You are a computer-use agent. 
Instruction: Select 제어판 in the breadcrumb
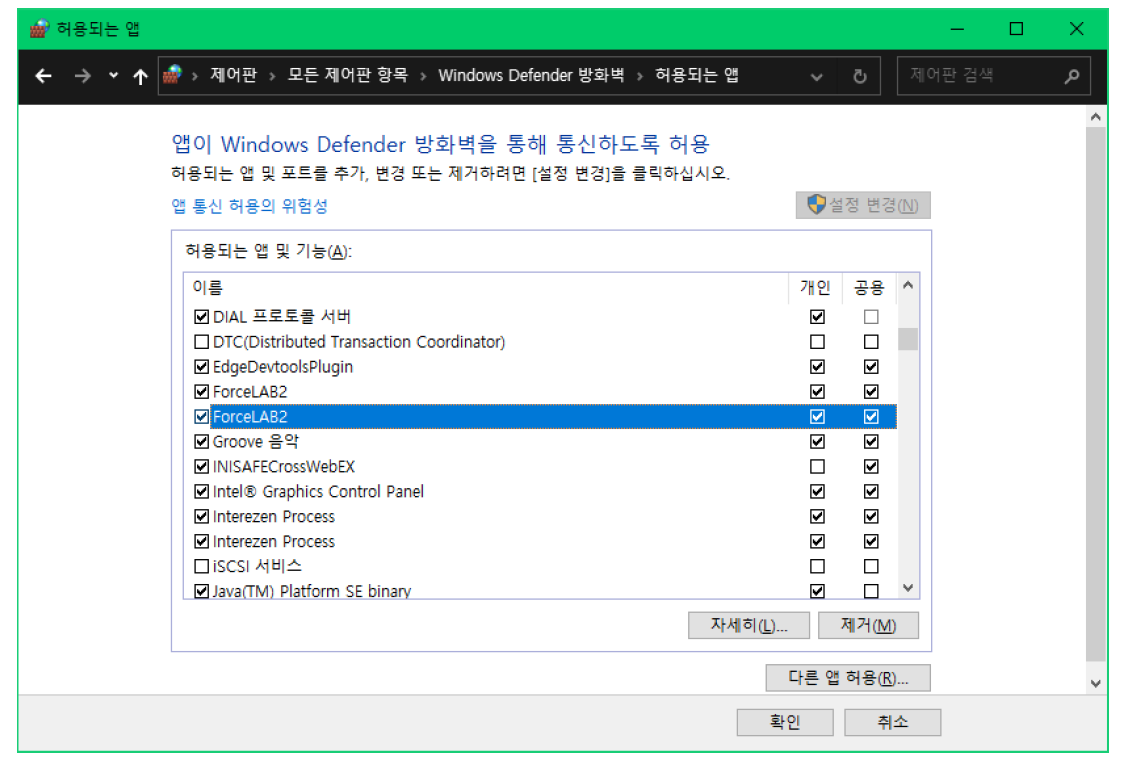tap(233, 75)
